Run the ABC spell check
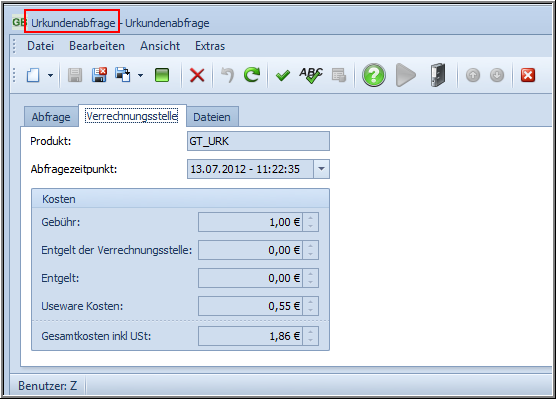Screen dimensions: 556x399 (x=311, y=75)
